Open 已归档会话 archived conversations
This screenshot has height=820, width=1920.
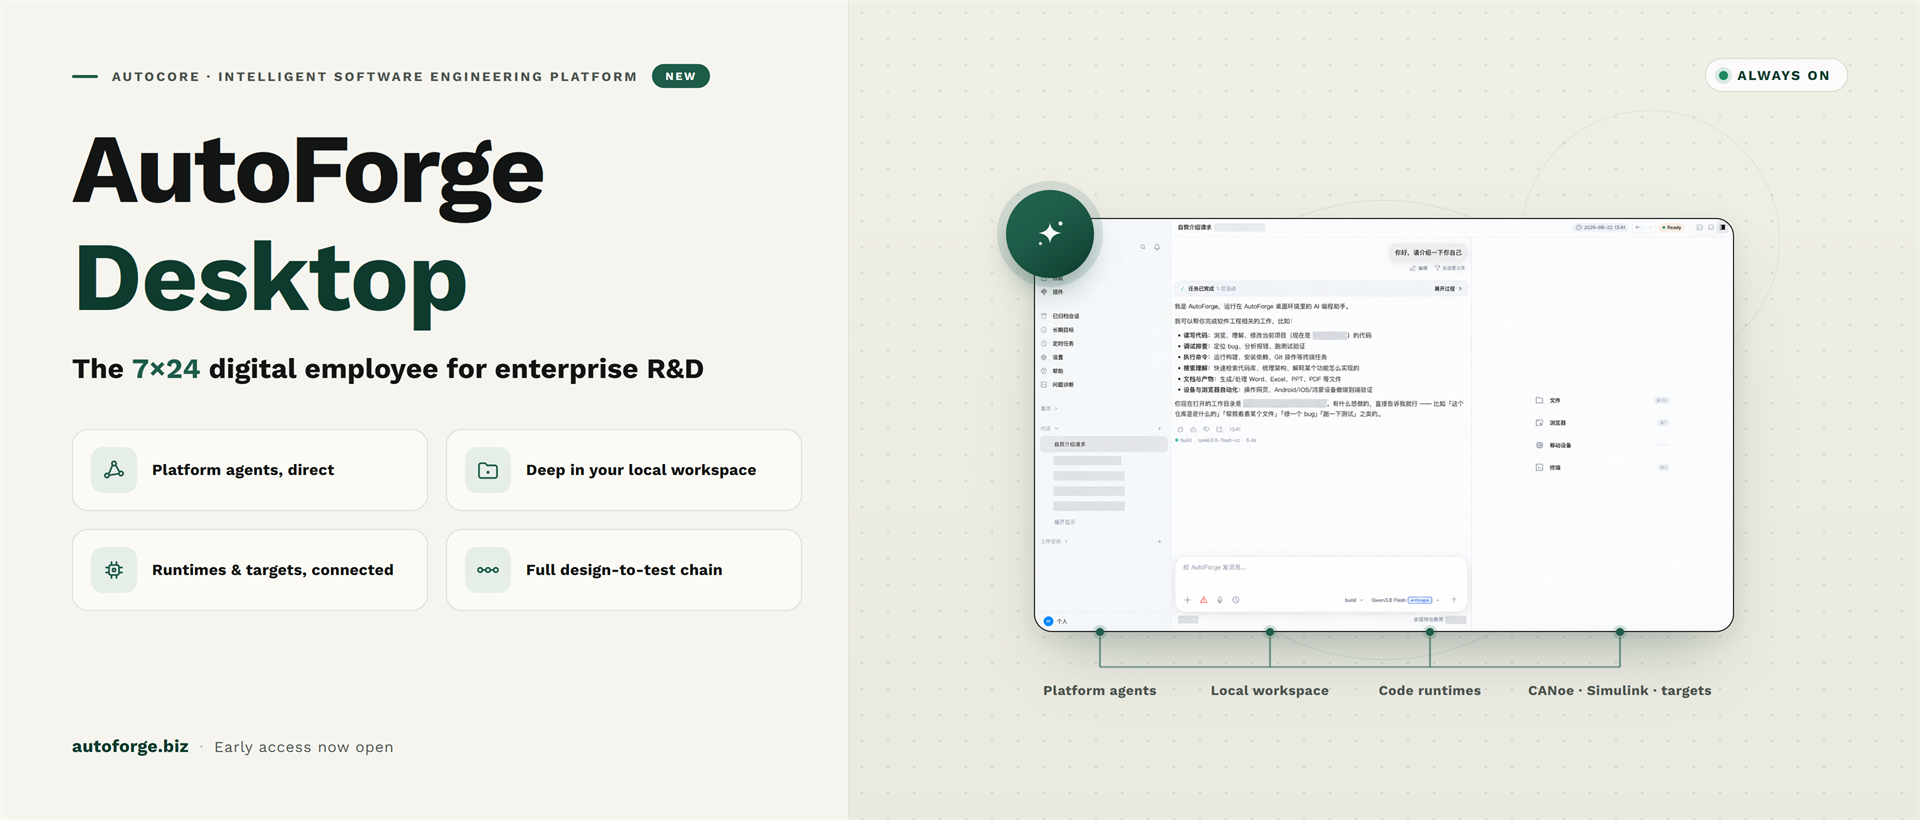coord(1060,316)
